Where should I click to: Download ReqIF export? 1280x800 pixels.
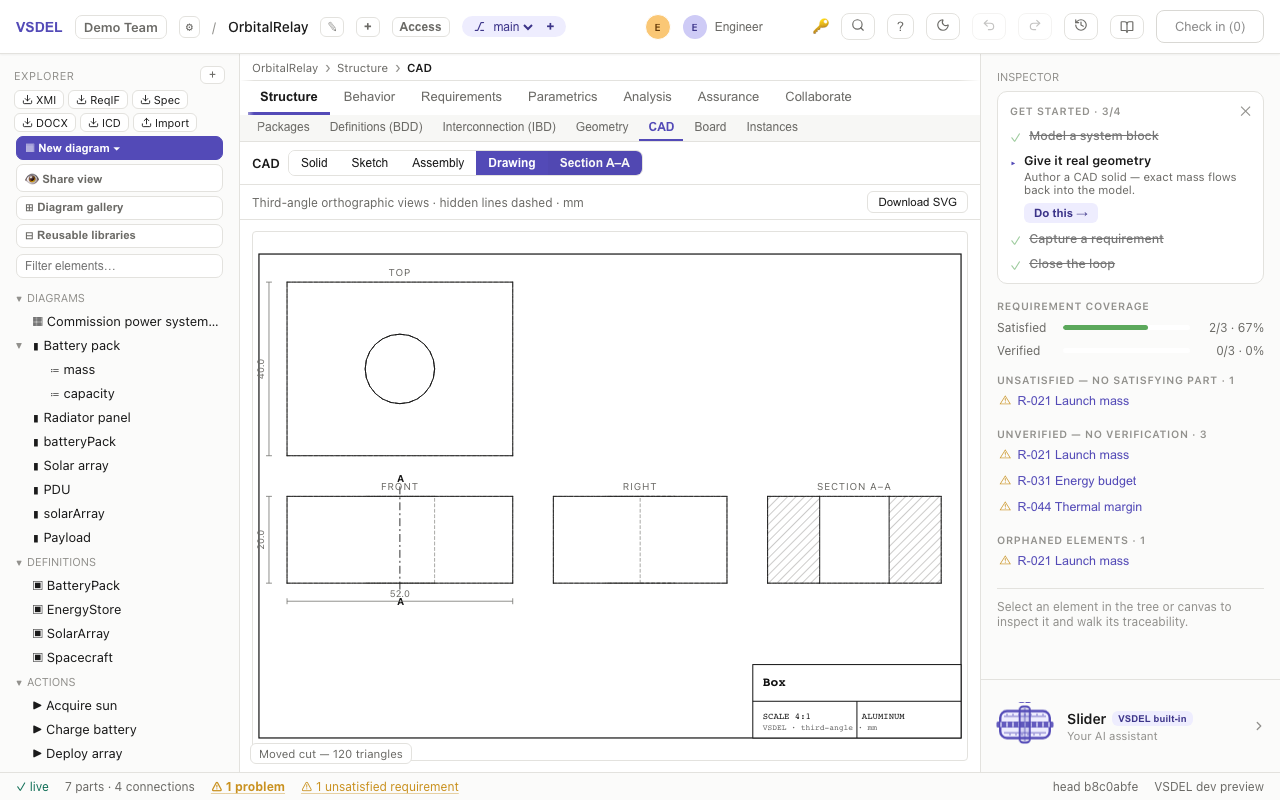click(x=98, y=100)
